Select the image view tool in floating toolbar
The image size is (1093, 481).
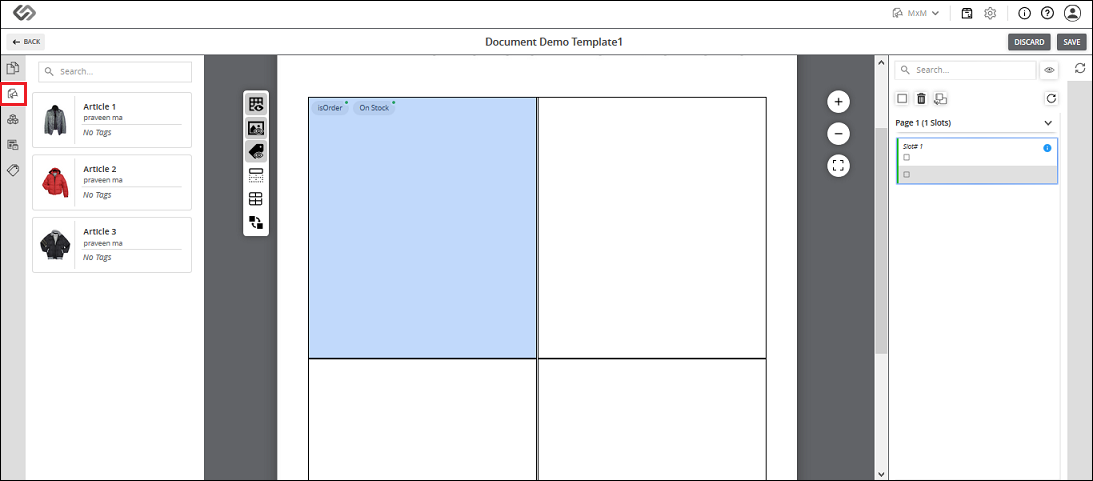(256, 128)
